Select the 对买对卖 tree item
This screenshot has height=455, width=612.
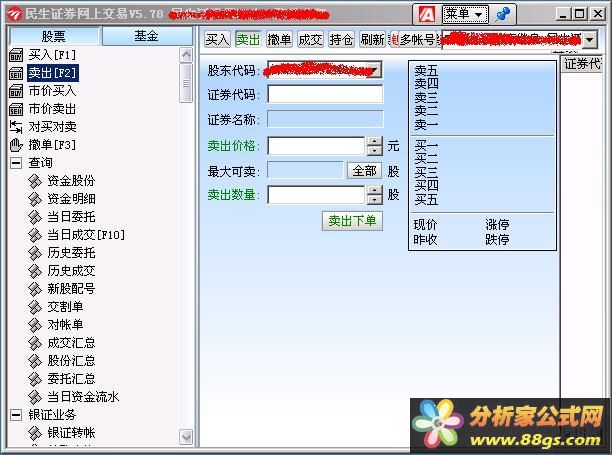52,127
